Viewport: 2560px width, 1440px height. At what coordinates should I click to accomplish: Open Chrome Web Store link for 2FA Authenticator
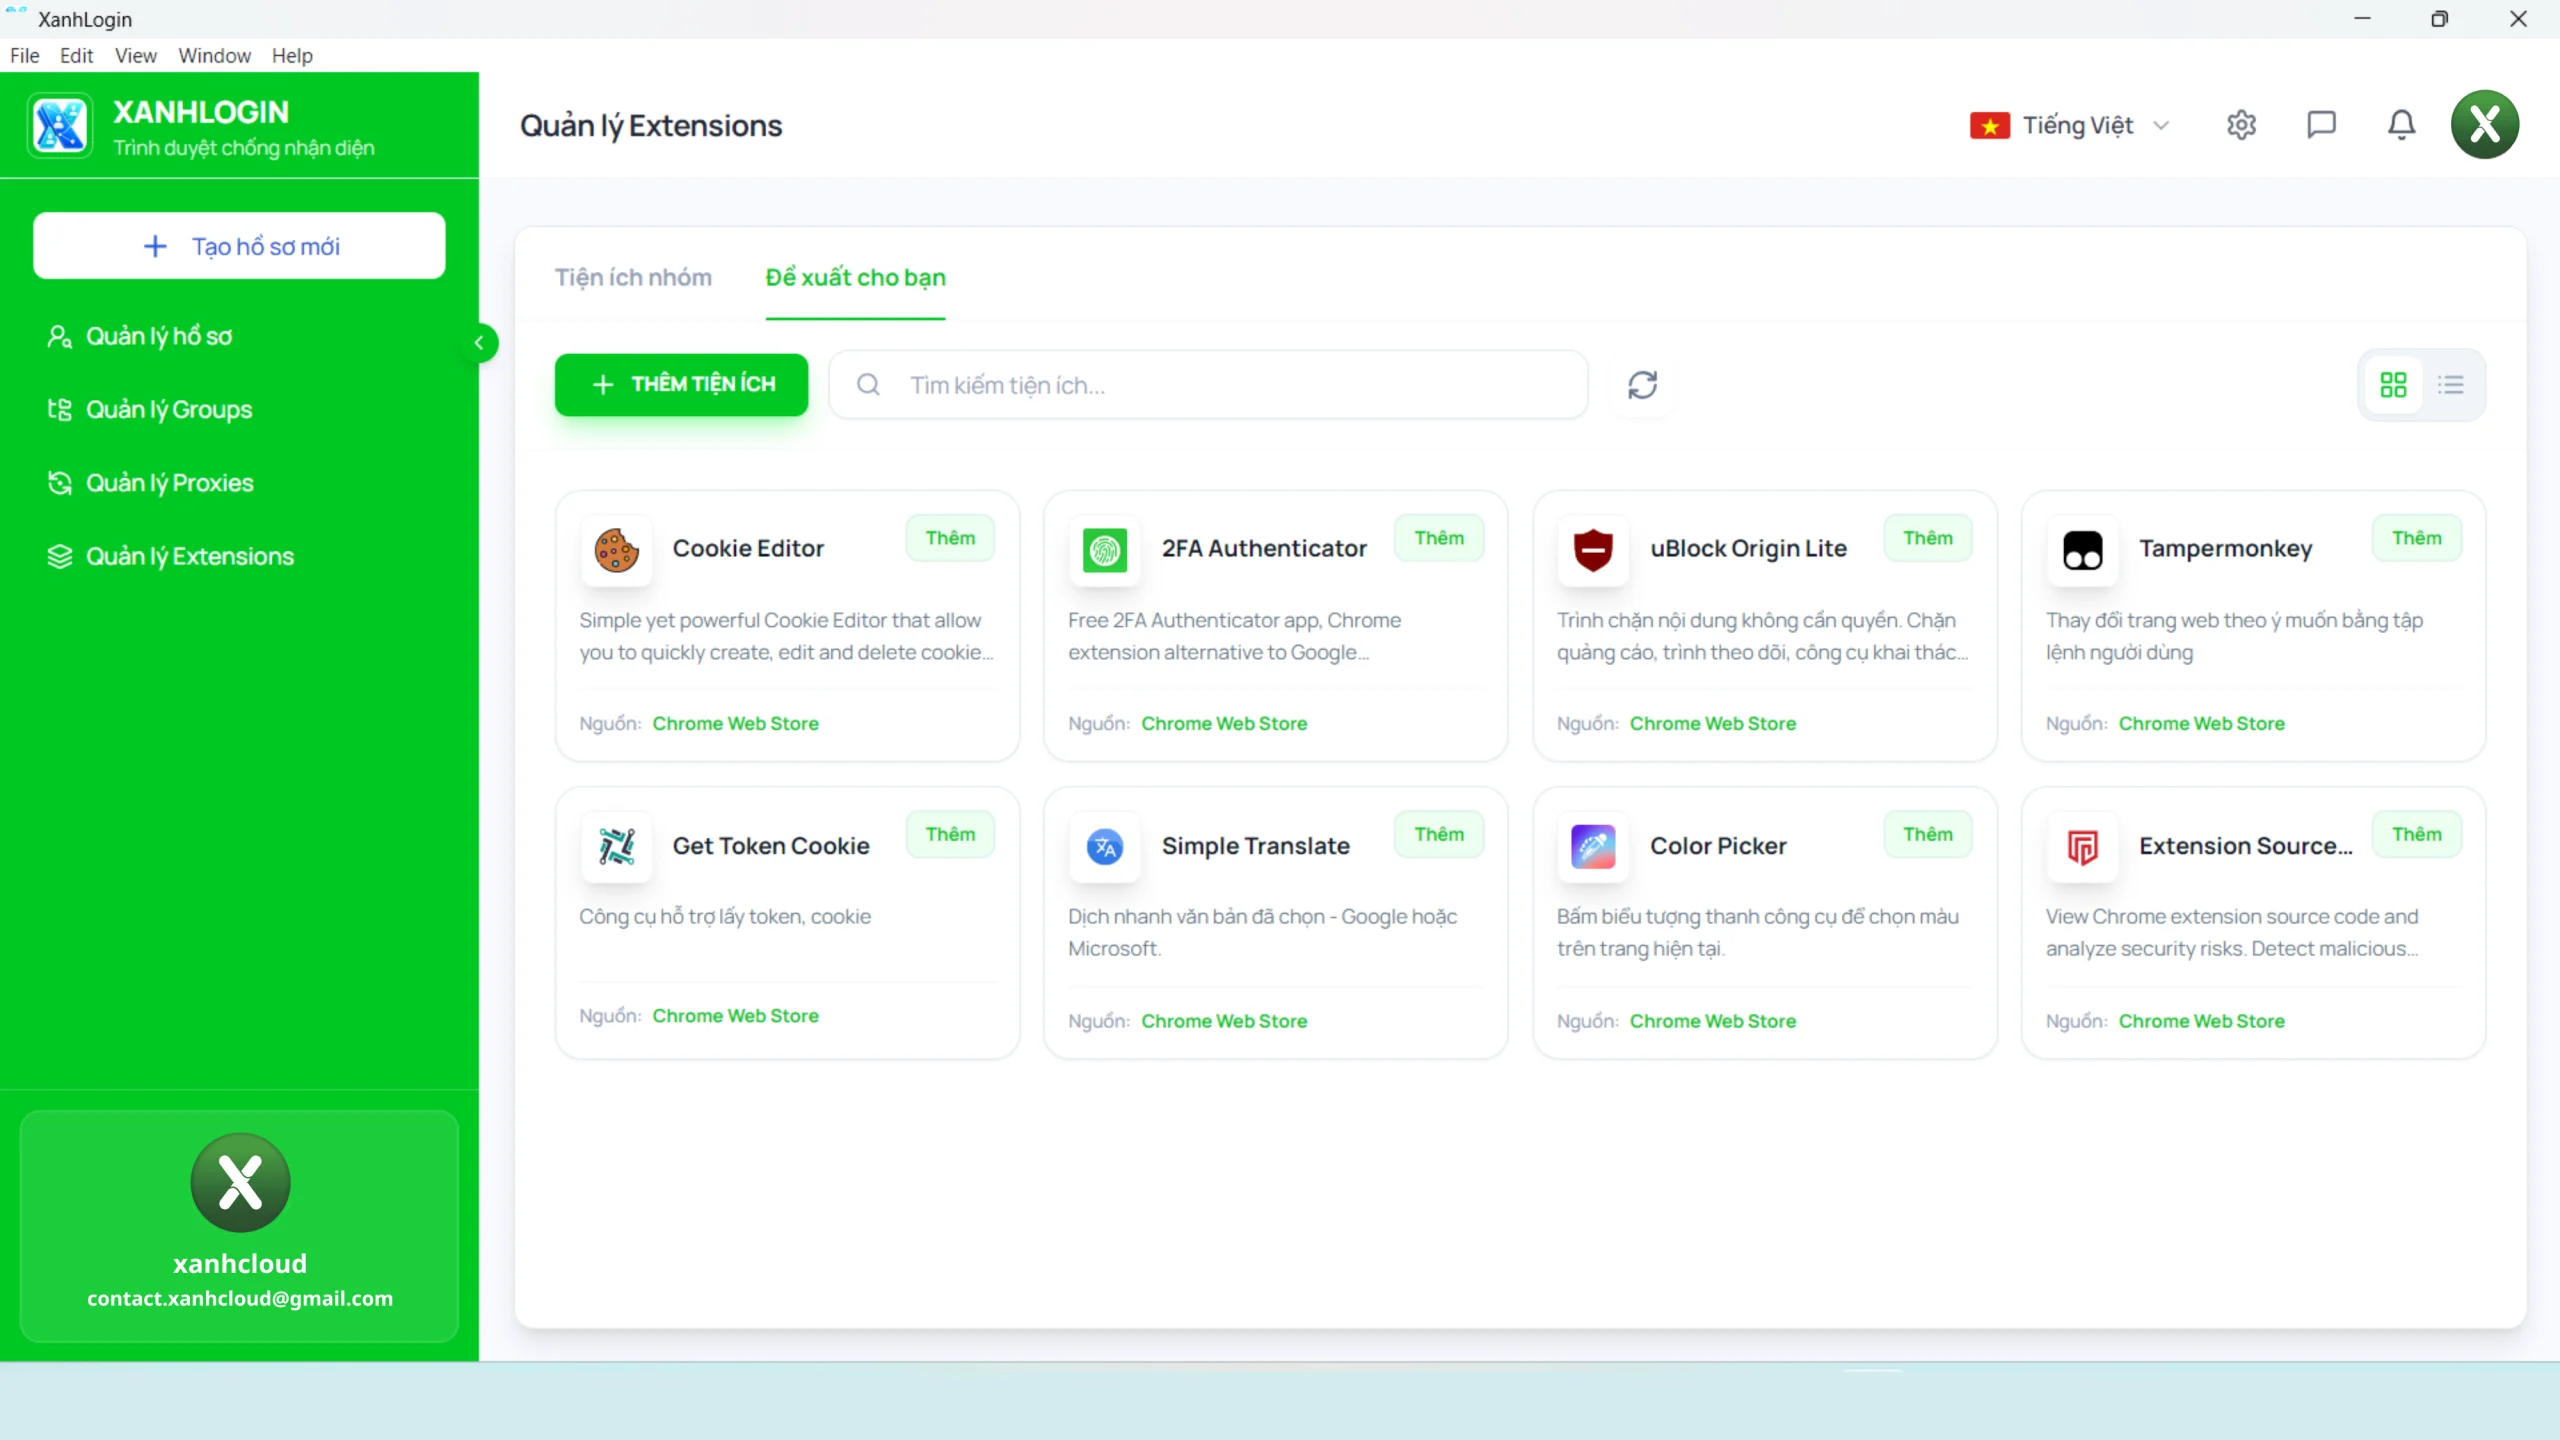point(1224,723)
